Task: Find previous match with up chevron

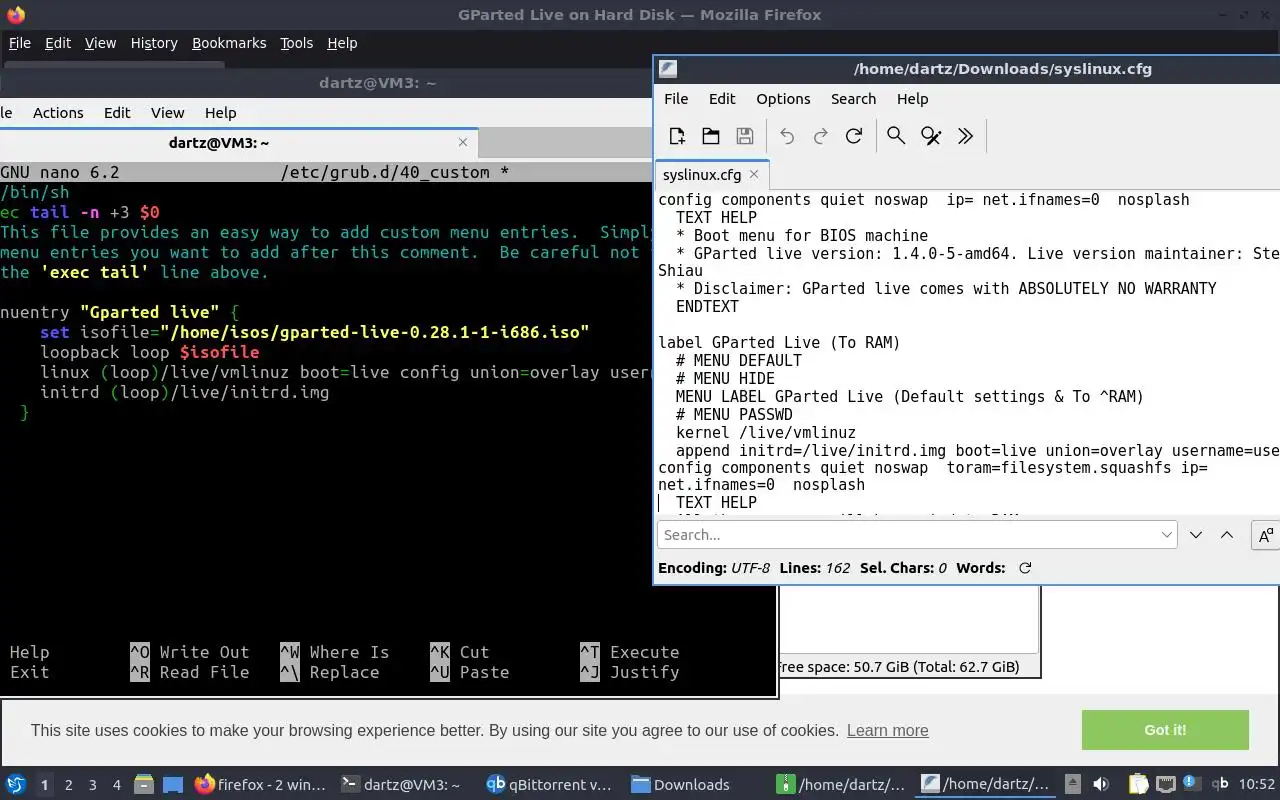Action: pos(1227,535)
